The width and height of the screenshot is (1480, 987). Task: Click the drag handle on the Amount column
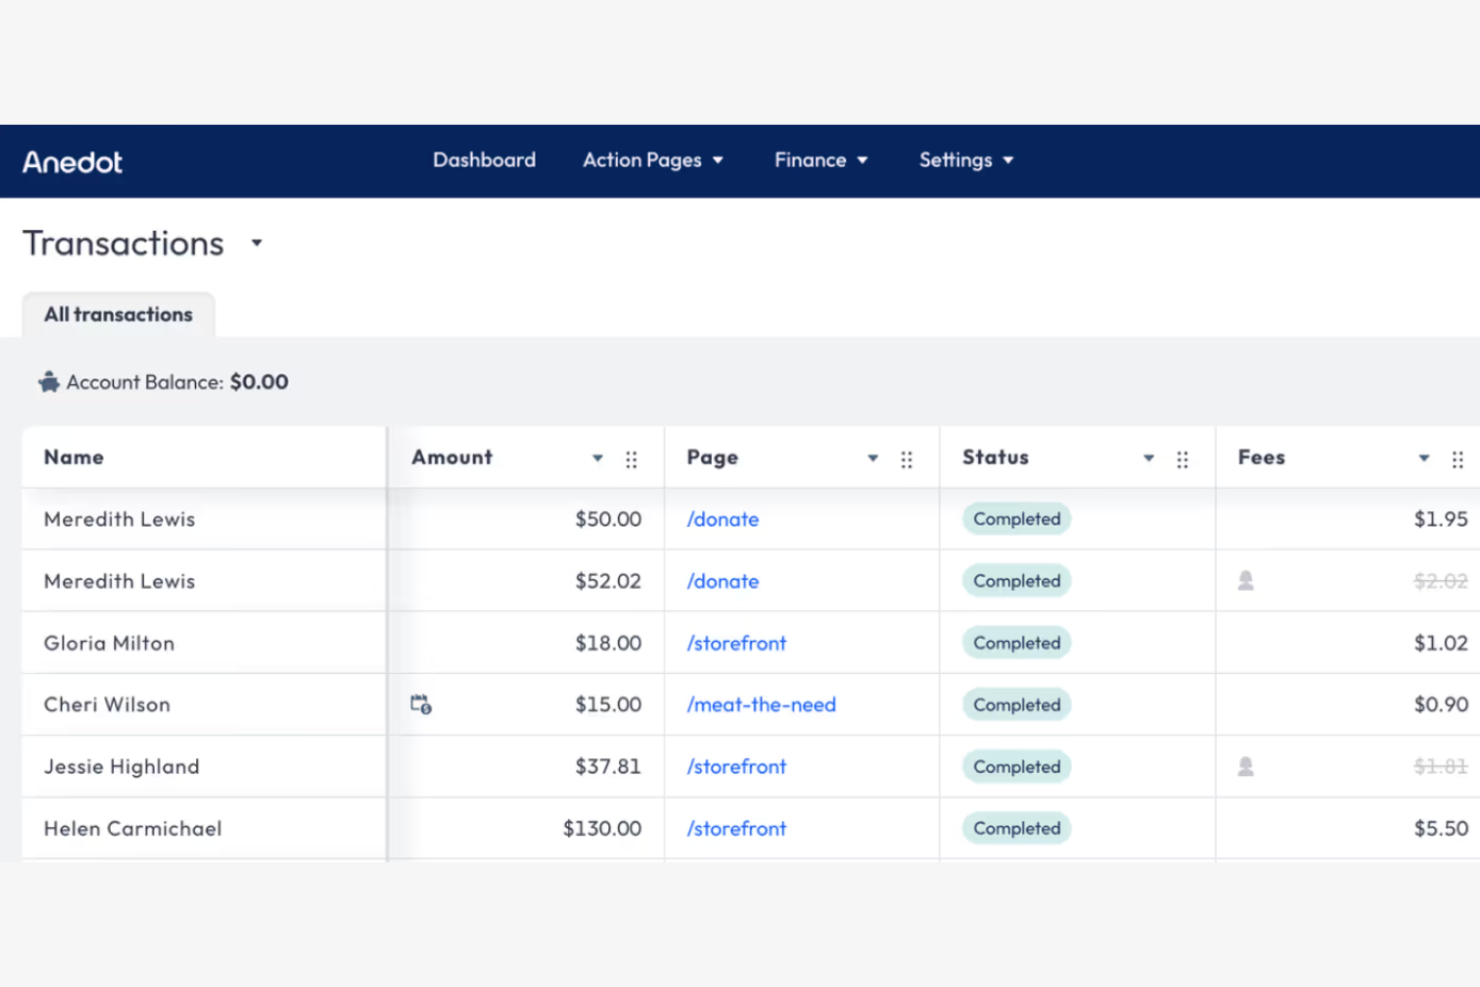[x=631, y=458]
